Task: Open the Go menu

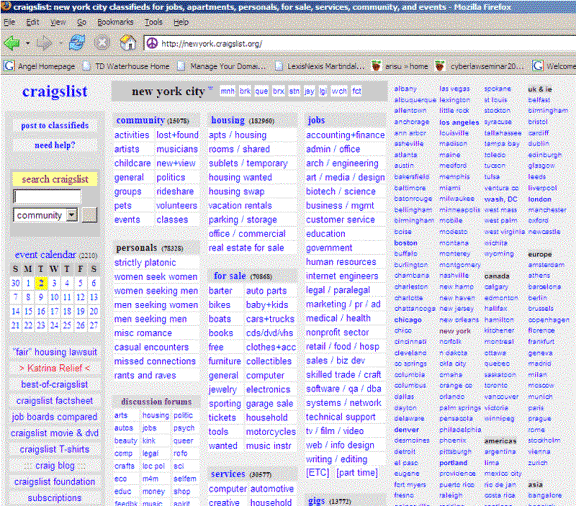Action: coord(82,22)
